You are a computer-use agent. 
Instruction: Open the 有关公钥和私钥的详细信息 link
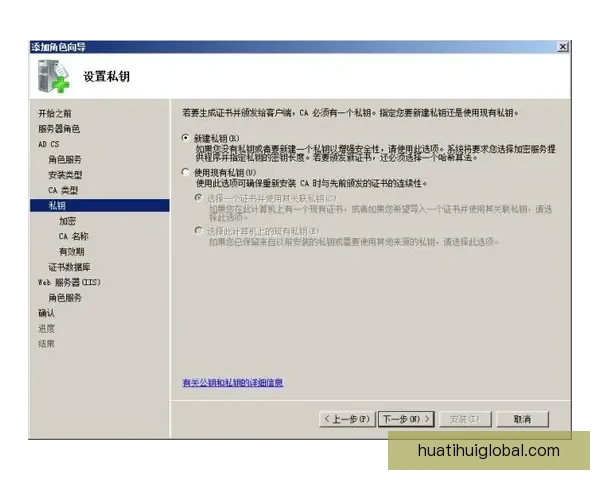(x=233, y=382)
